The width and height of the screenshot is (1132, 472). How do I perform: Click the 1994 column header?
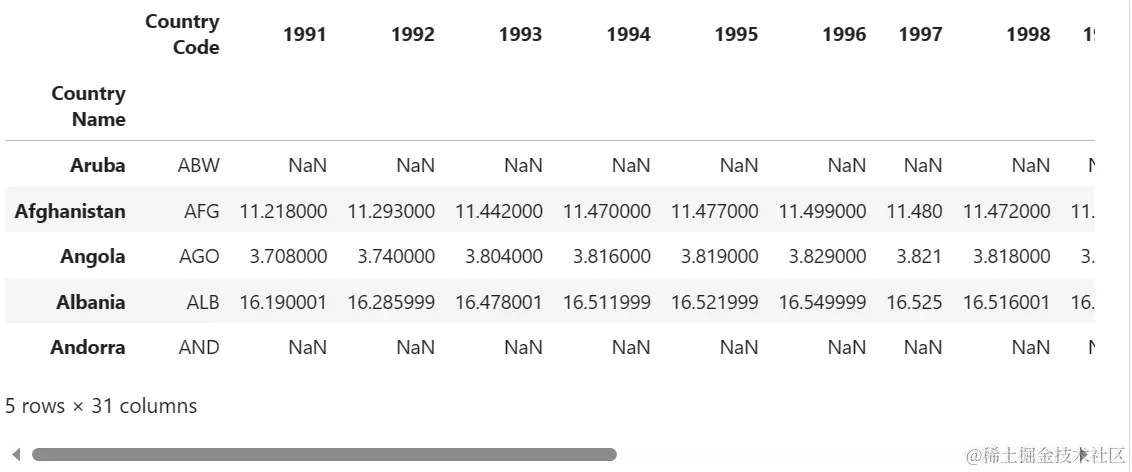[x=628, y=35]
